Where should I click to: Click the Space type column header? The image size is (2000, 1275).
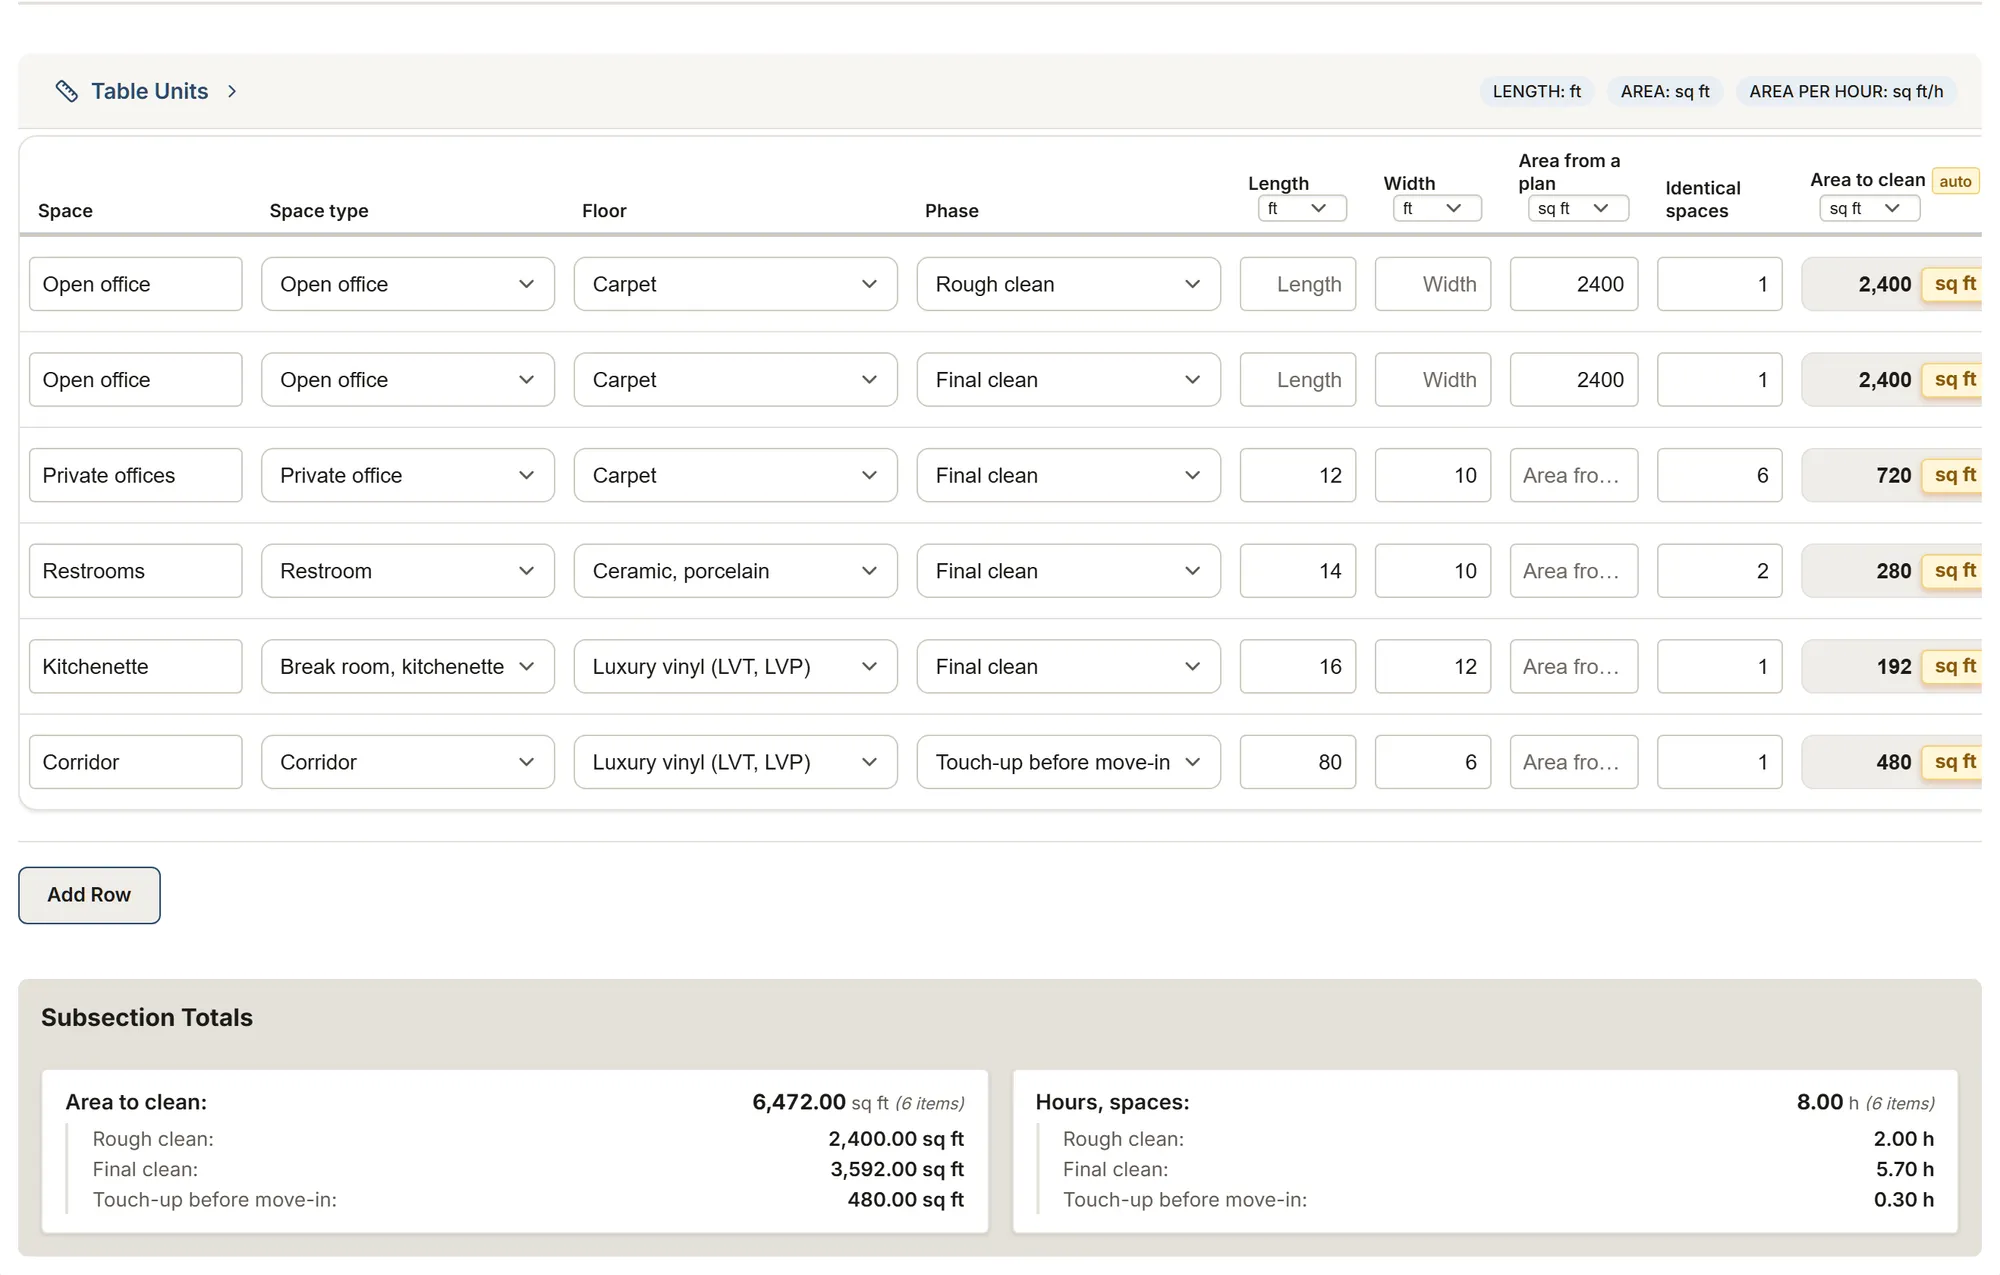tap(319, 211)
